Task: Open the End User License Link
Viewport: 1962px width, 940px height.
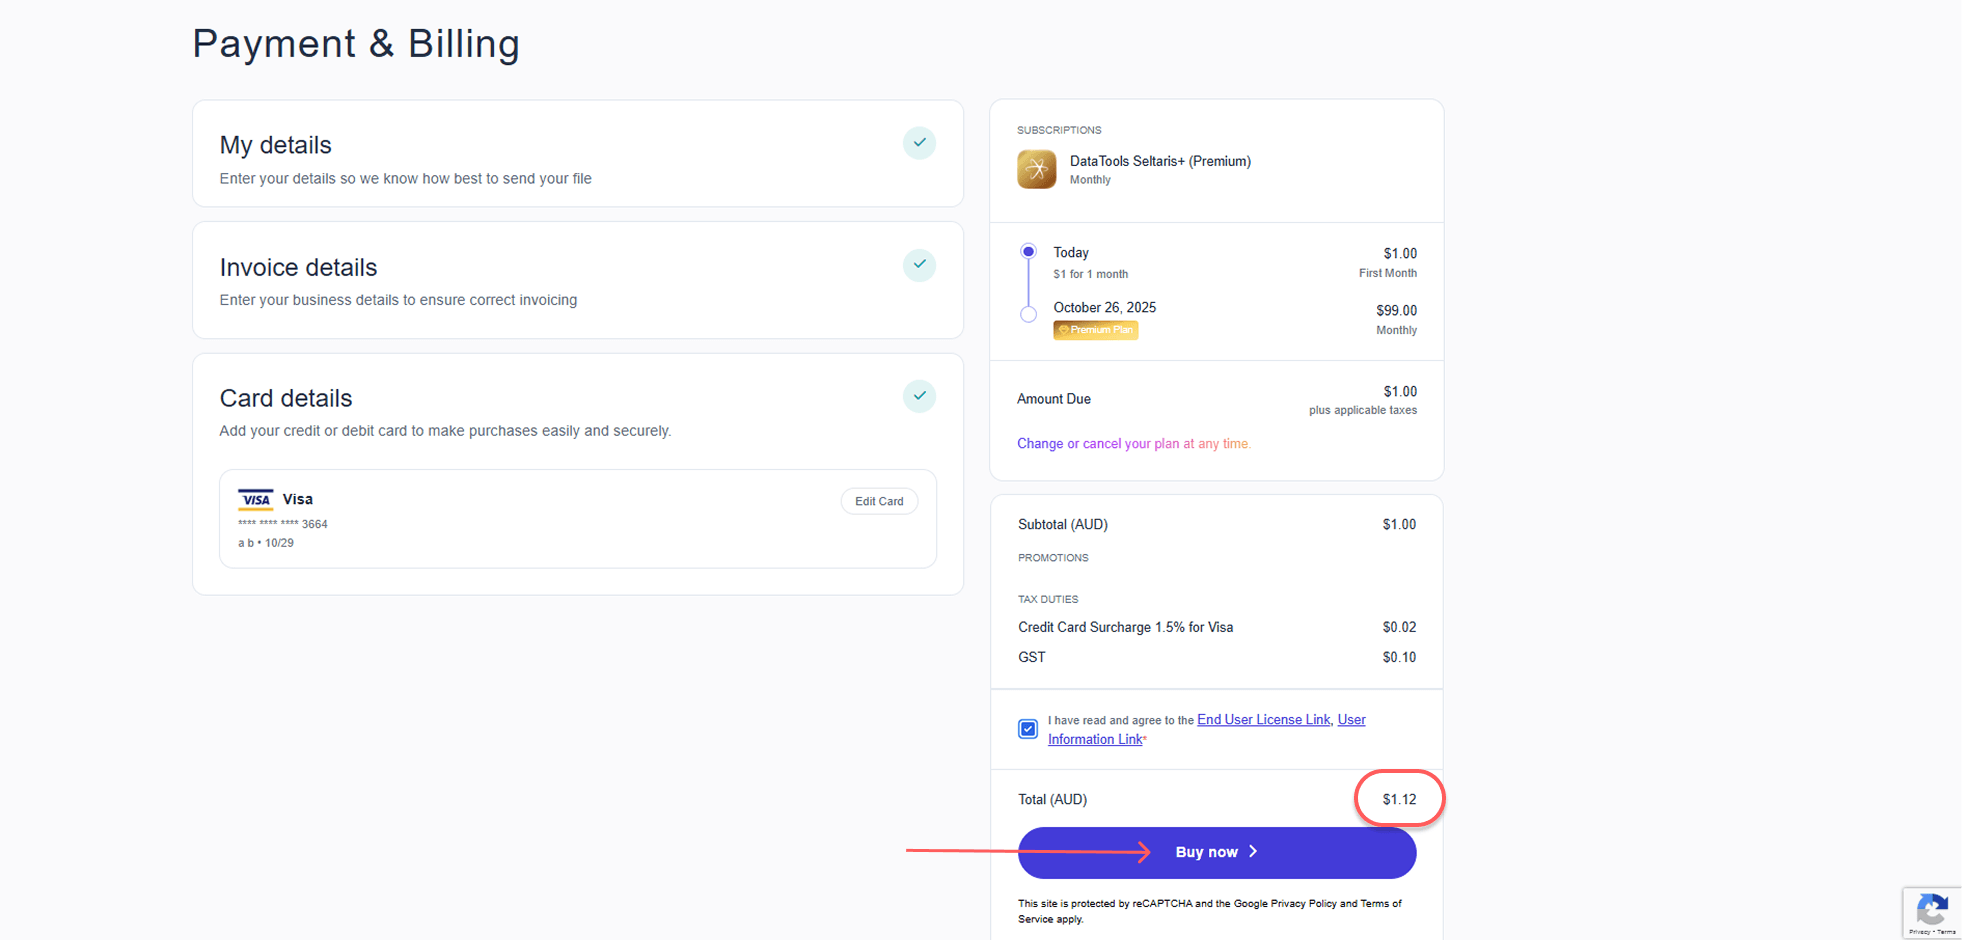Action: click(x=1263, y=720)
